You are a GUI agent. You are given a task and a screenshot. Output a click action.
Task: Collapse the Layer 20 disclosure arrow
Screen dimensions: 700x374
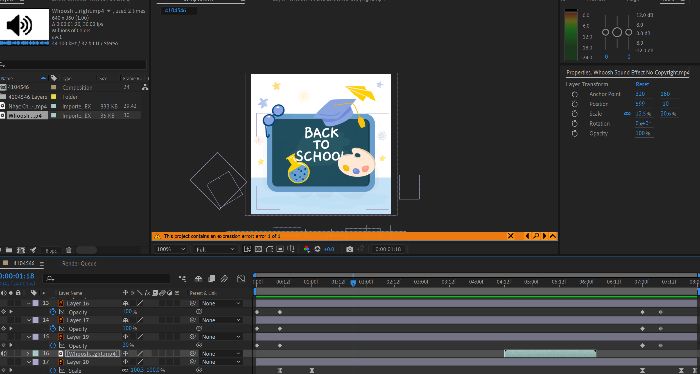pos(29,362)
